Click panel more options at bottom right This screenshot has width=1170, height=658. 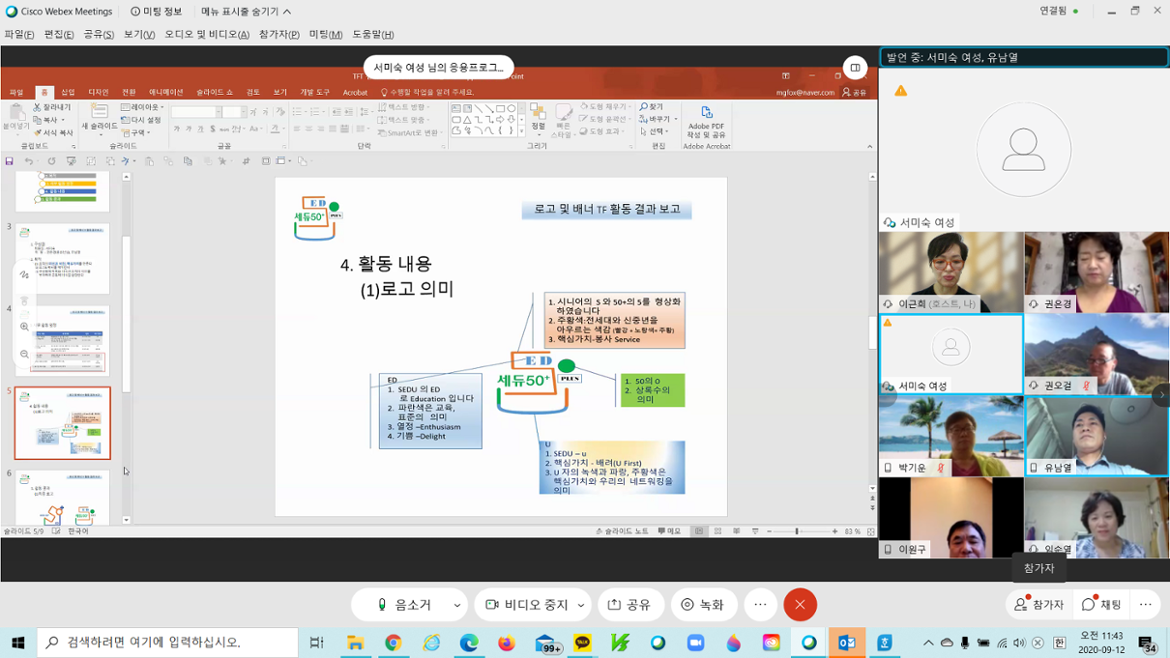1146,604
